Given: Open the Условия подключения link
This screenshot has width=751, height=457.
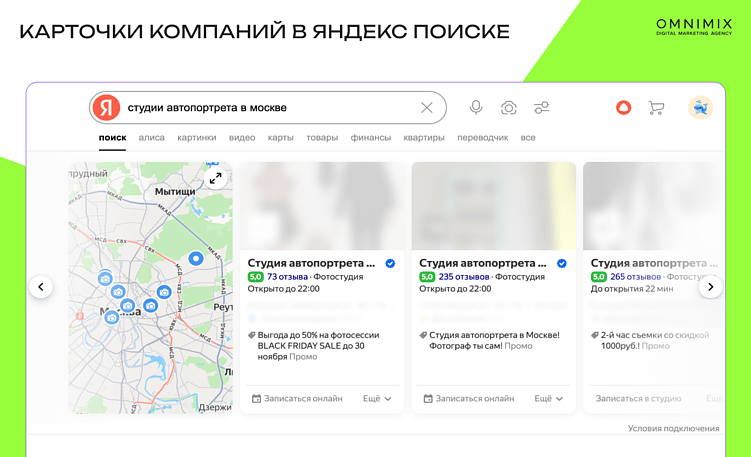Looking at the screenshot, I should coord(673,428).
